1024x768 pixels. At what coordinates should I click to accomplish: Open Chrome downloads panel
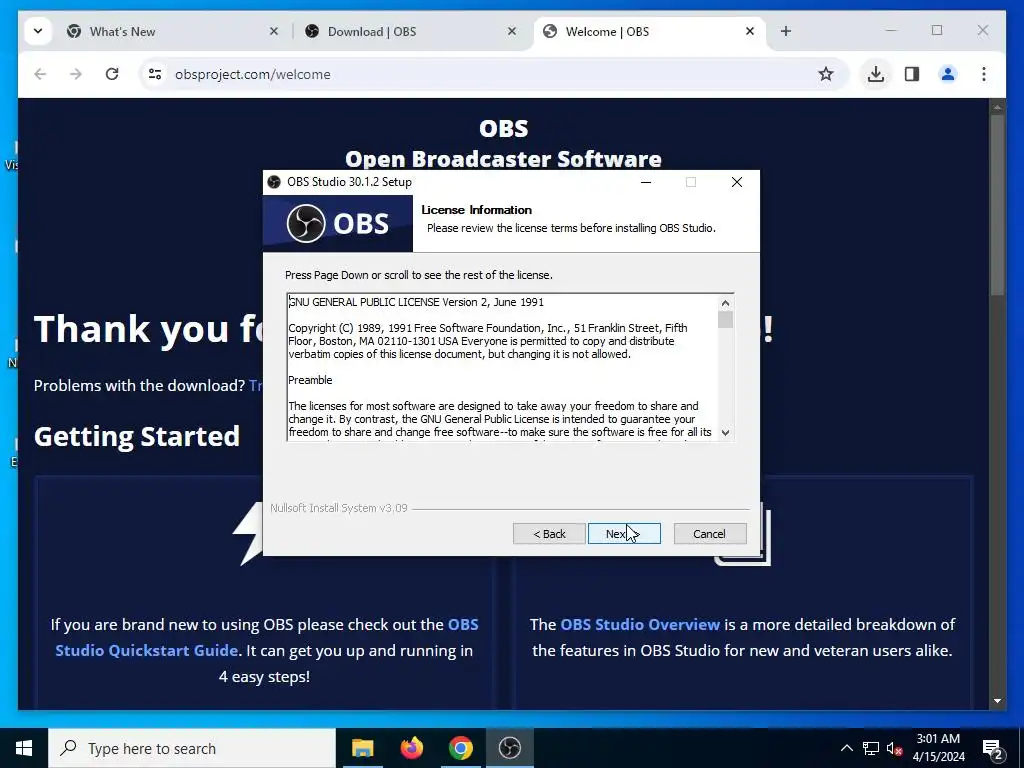point(876,74)
